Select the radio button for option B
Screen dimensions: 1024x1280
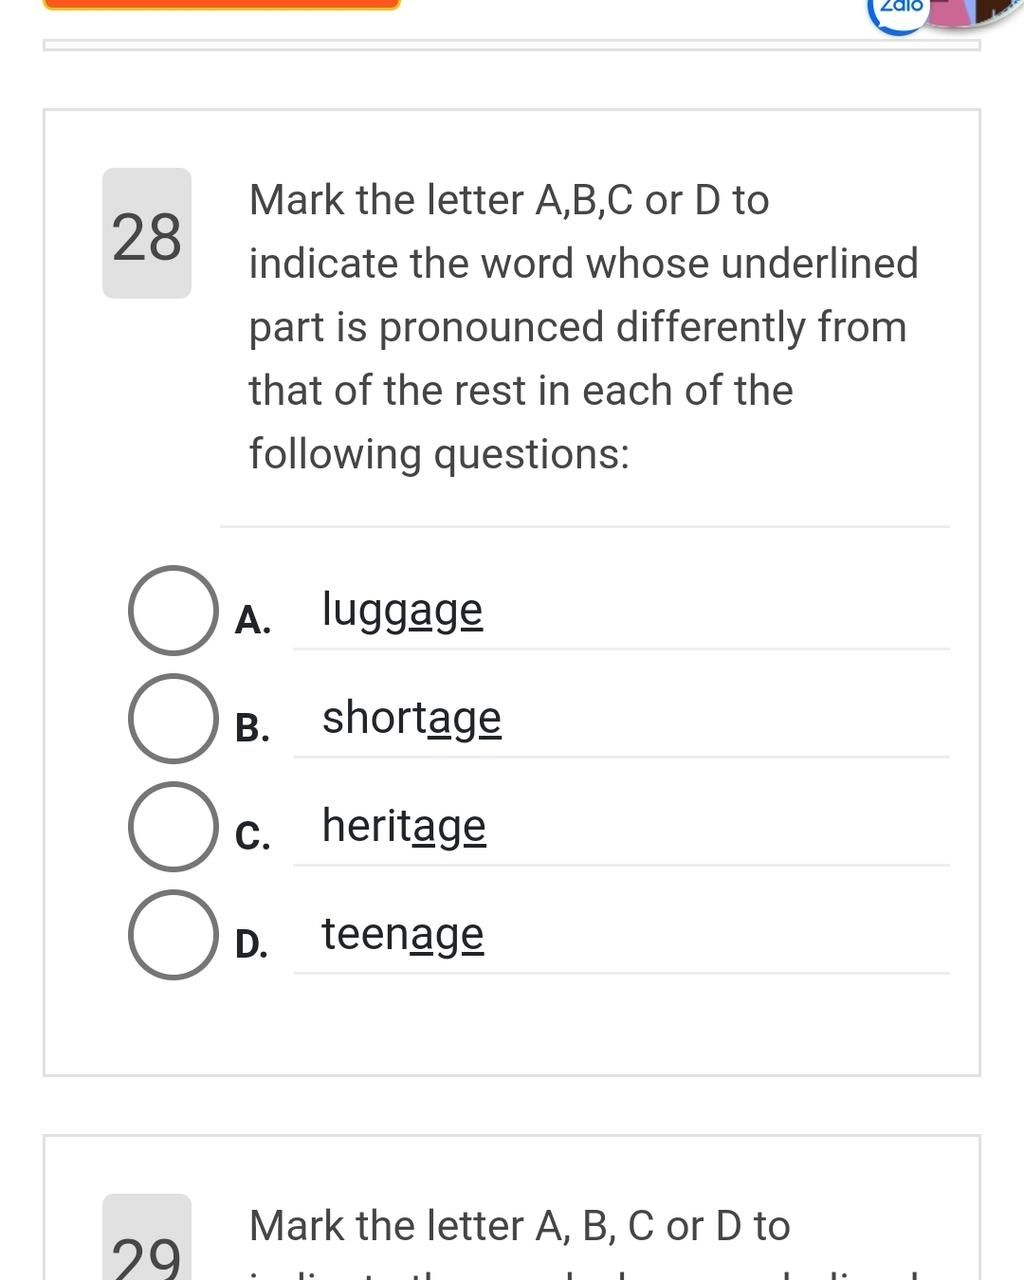[173, 718]
